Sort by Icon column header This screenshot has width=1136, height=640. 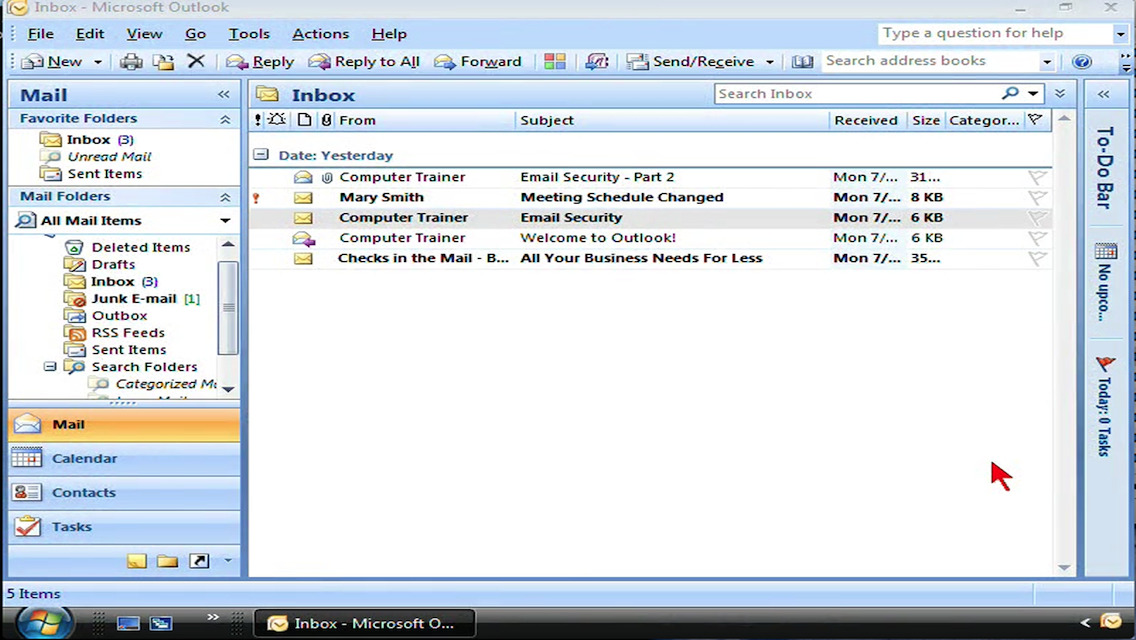coord(304,120)
